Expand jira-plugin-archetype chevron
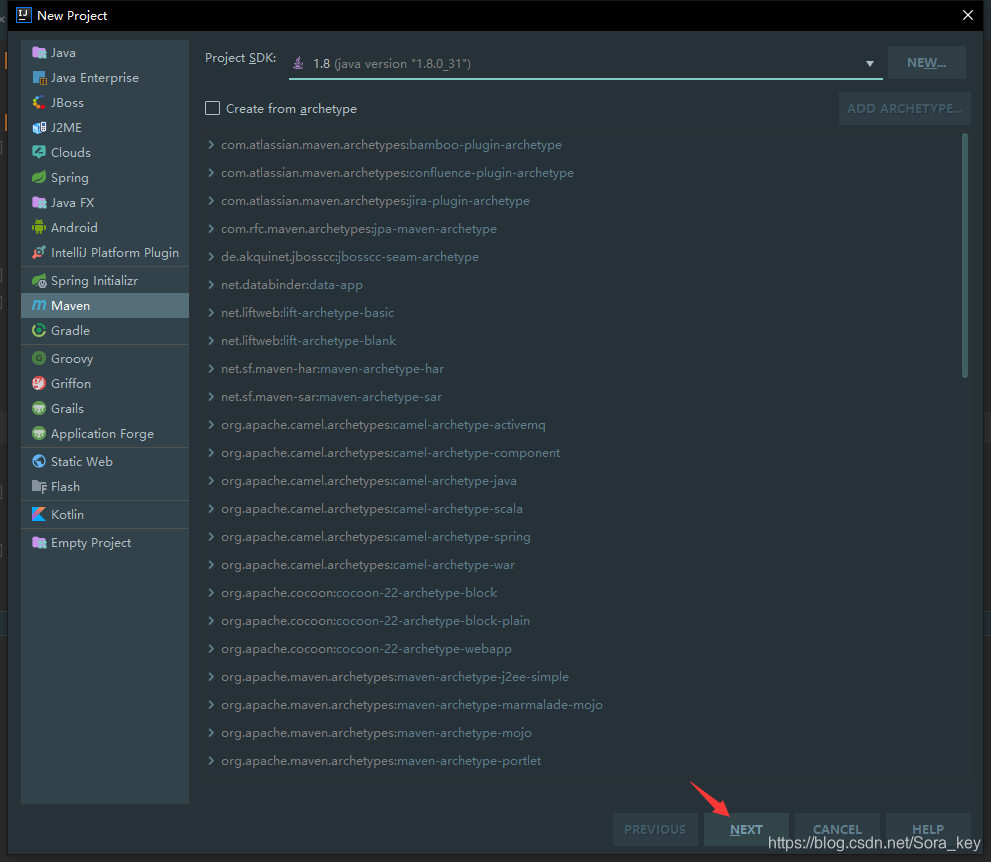The image size is (991, 862). point(211,200)
